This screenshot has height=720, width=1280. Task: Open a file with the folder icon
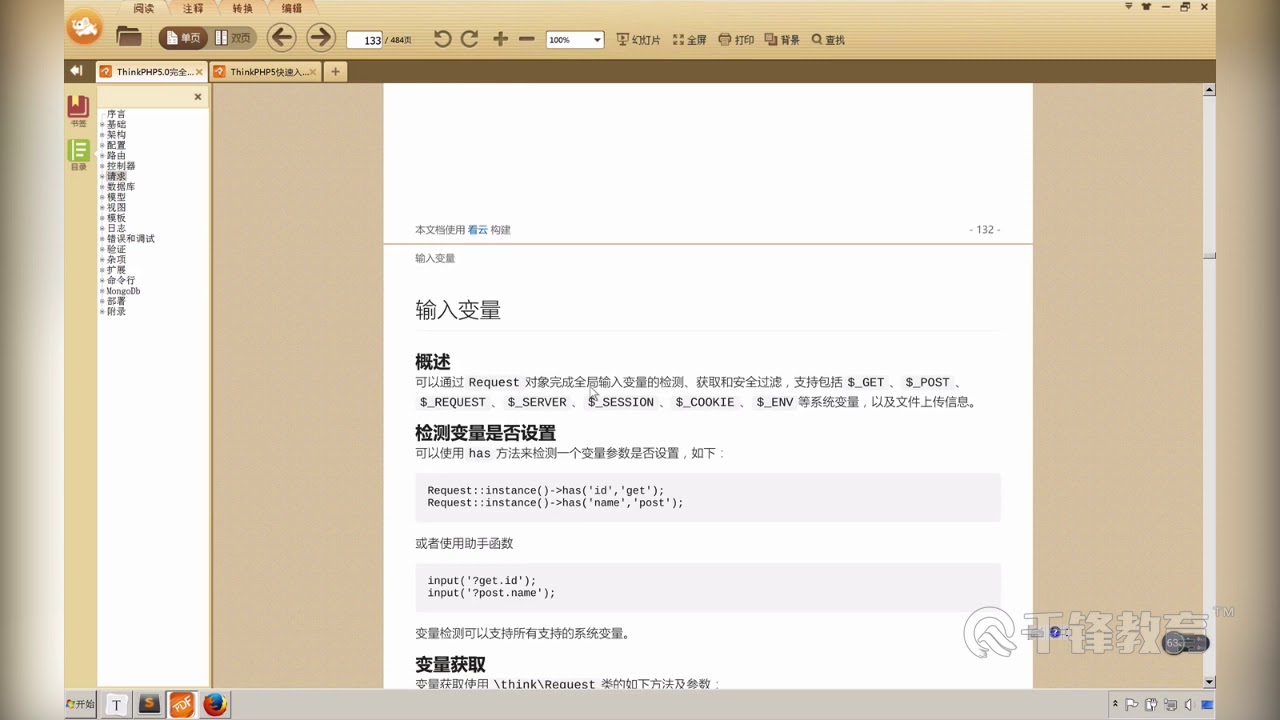click(x=129, y=38)
